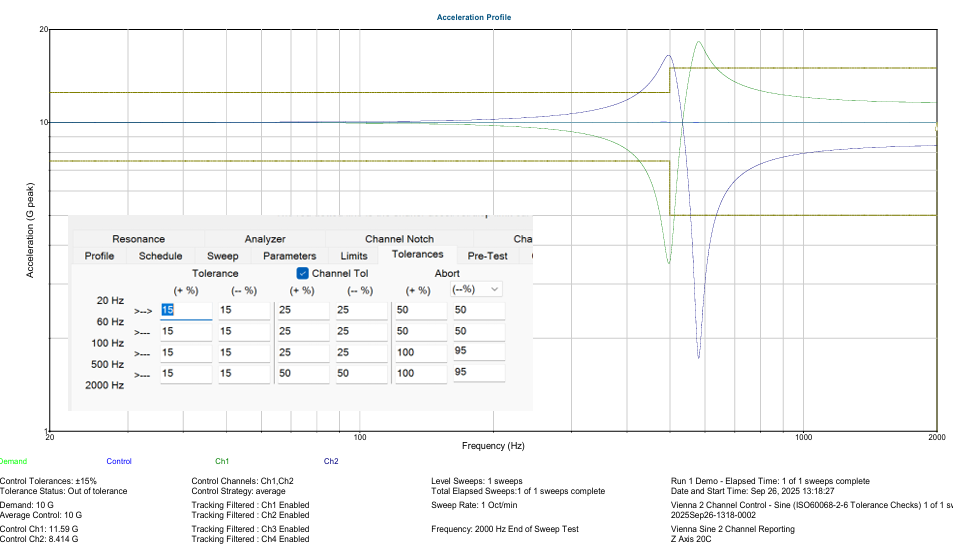Edit Tolerance +% field for 60-100 Hz band

click(186, 331)
